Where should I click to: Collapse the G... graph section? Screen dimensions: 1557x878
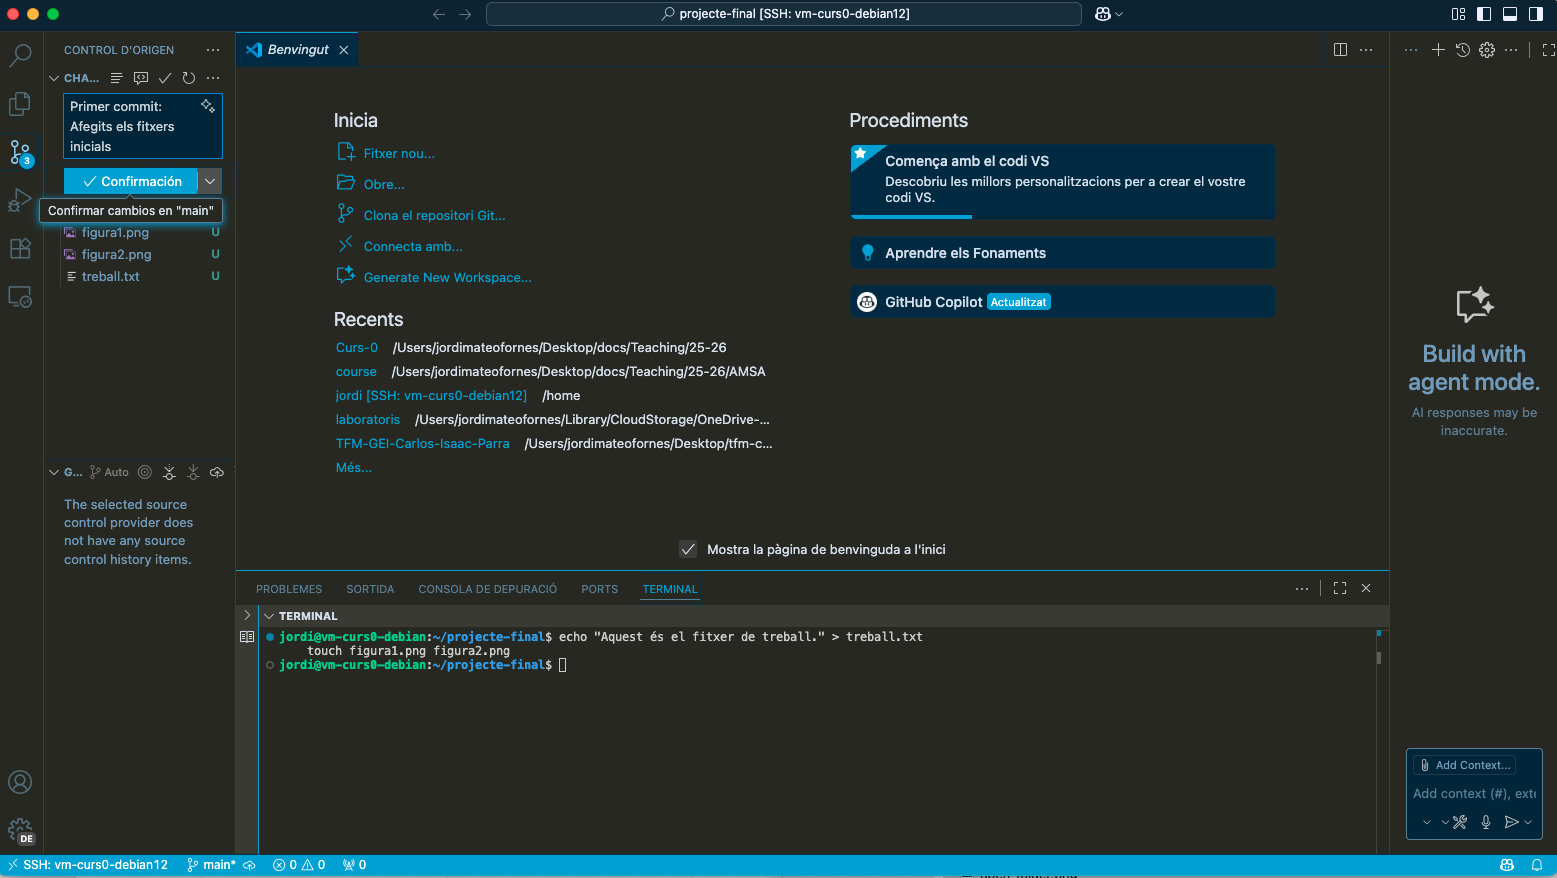pos(54,472)
